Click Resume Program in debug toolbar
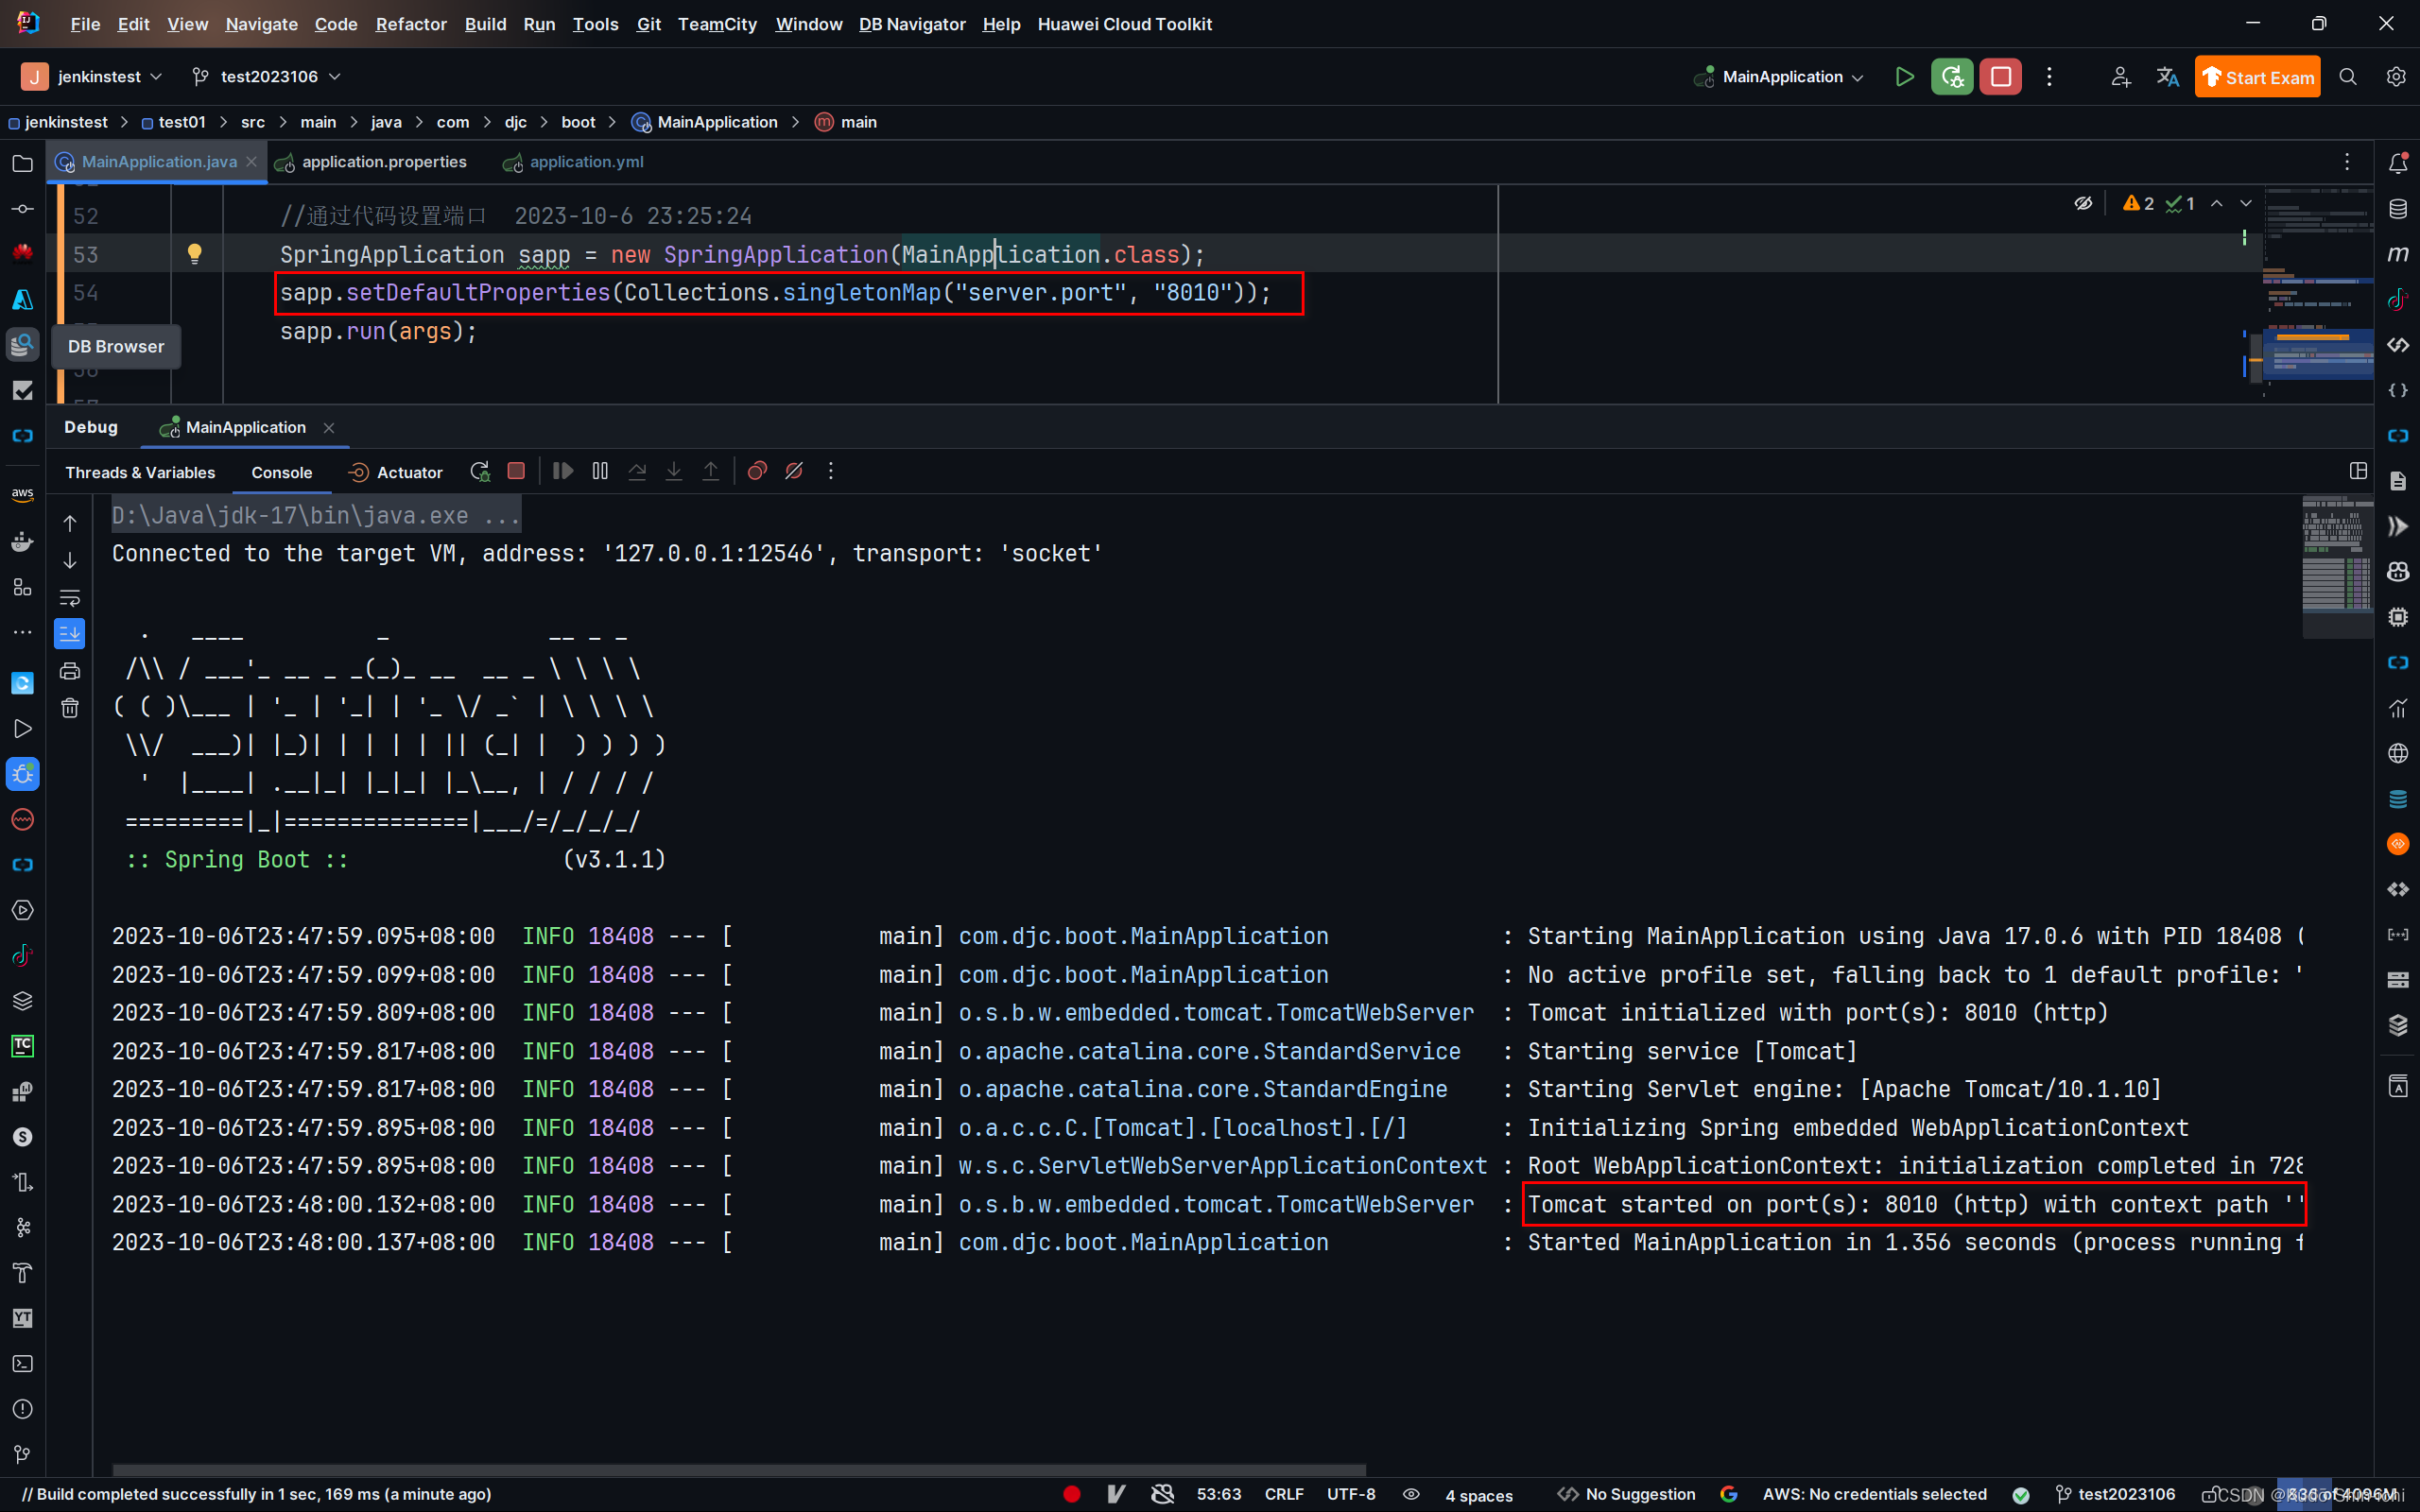Viewport: 2420px width, 1512px height. [563, 471]
